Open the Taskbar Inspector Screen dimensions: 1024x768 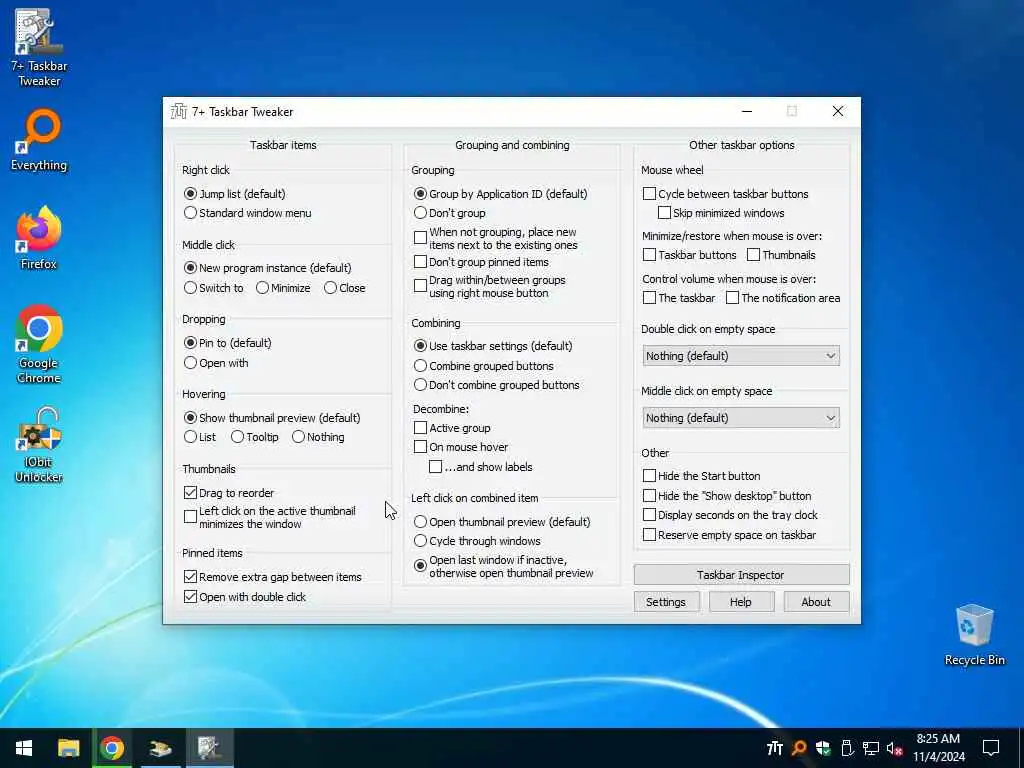coord(741,575)
